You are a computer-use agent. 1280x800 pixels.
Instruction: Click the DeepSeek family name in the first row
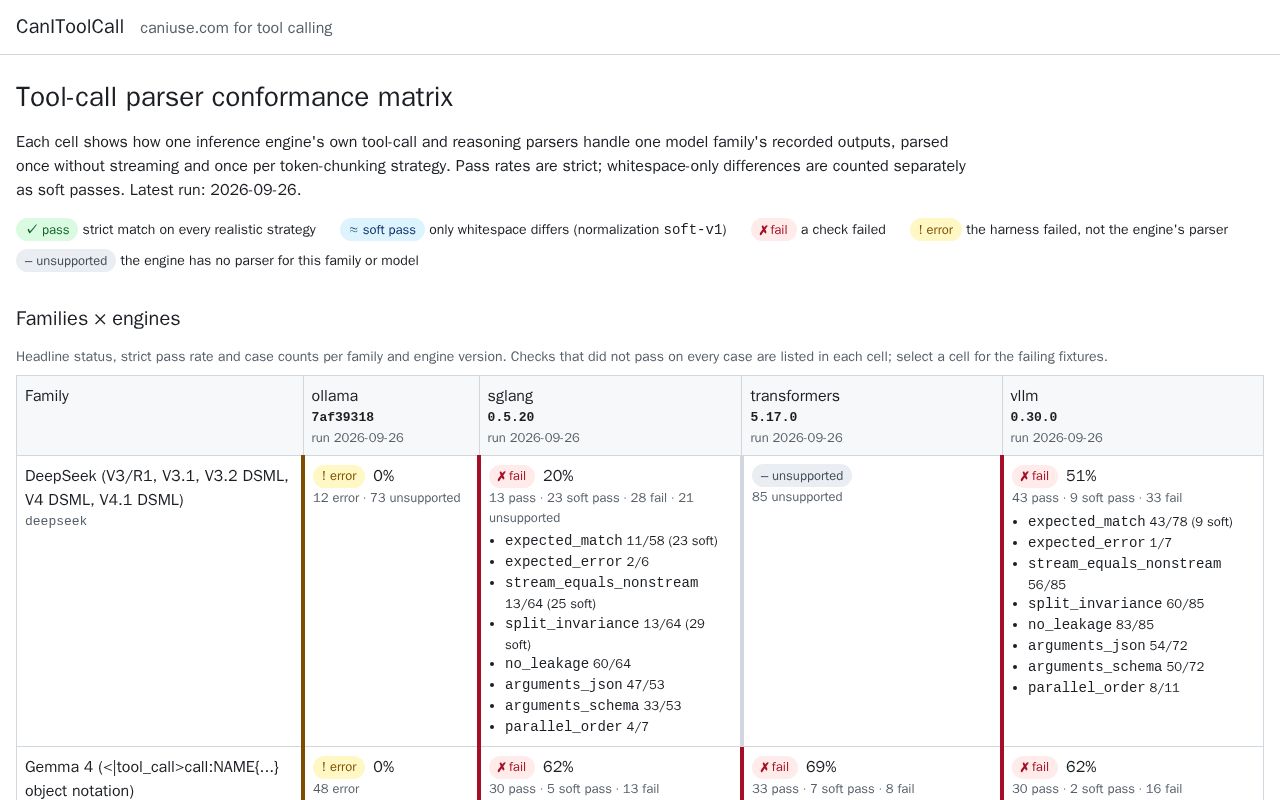(x=157, y=488)
